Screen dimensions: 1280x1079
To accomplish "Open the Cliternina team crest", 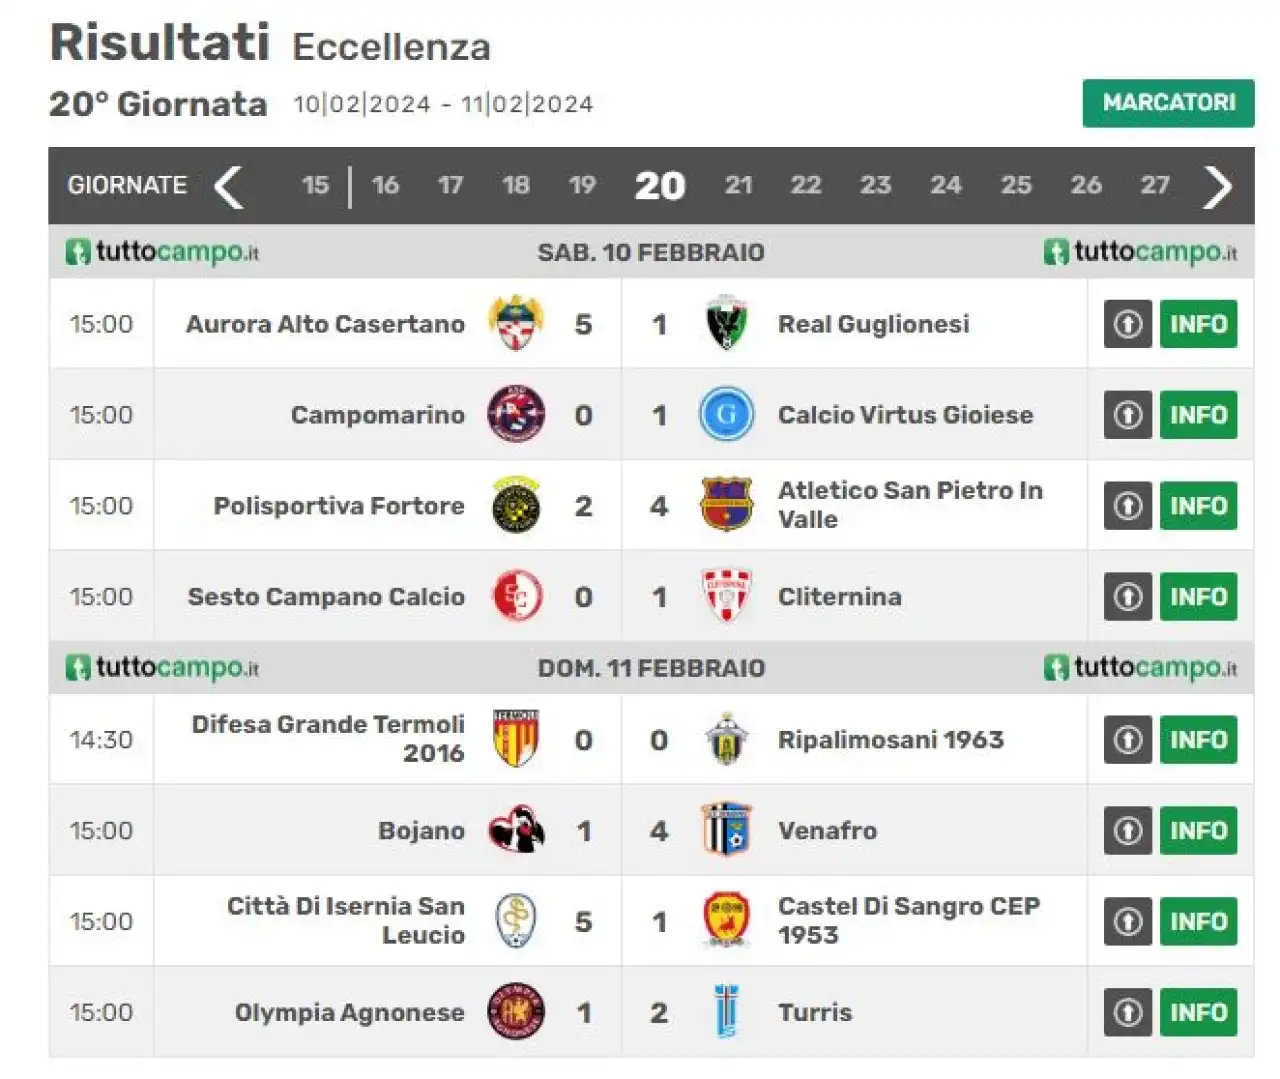I will [726, 596].
